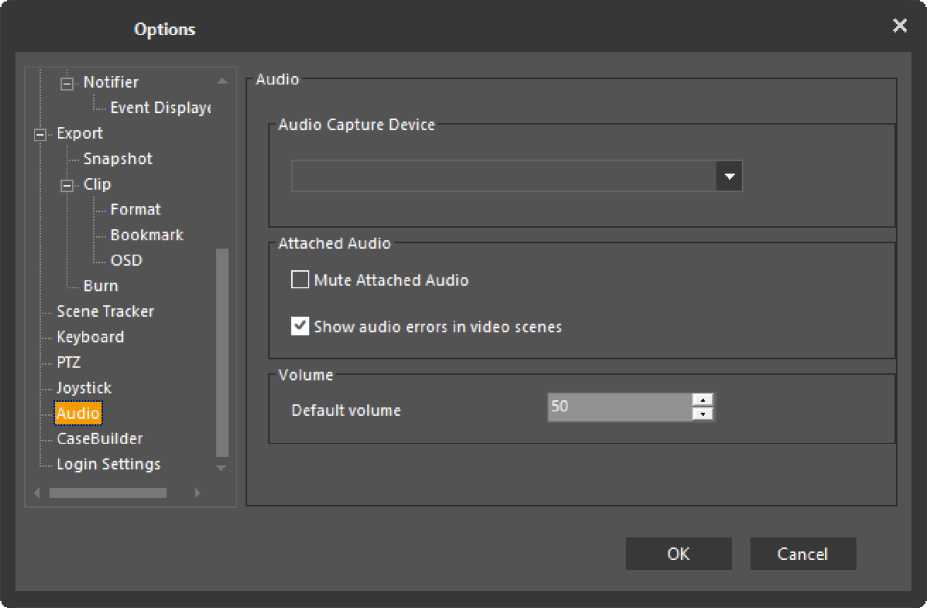The width and height of the screenshot is (927, 608).
Task: Collapse the Notifier tree node
Action: [x=67, y=83]
